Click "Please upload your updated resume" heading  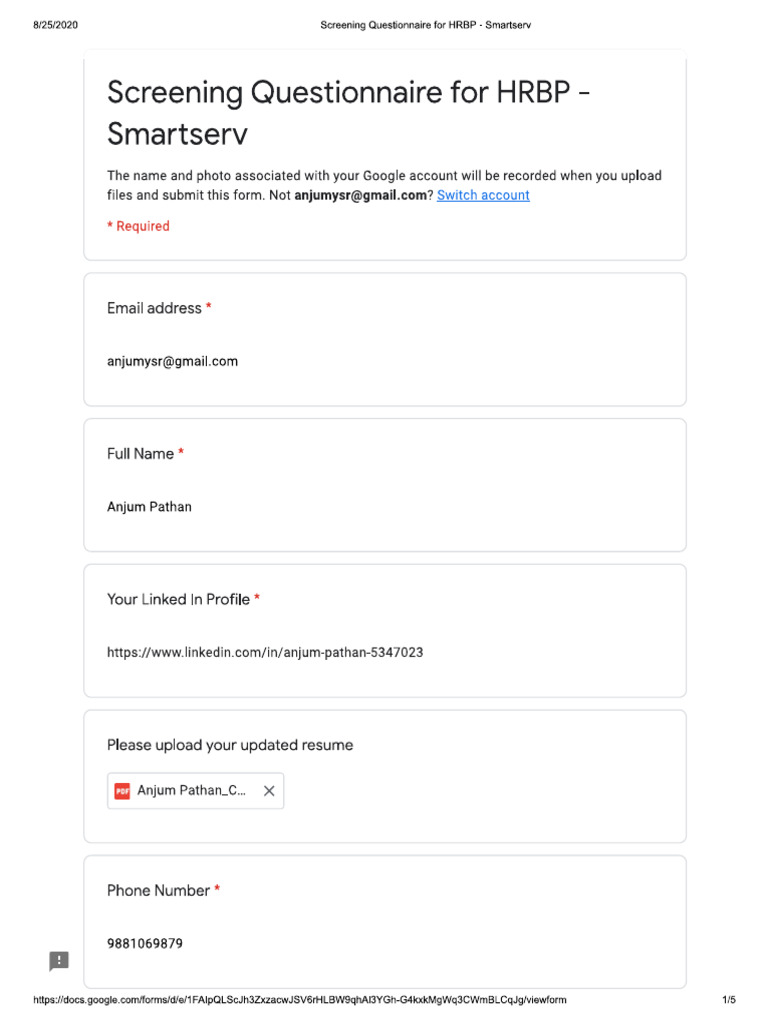click(x=230, y=745)
